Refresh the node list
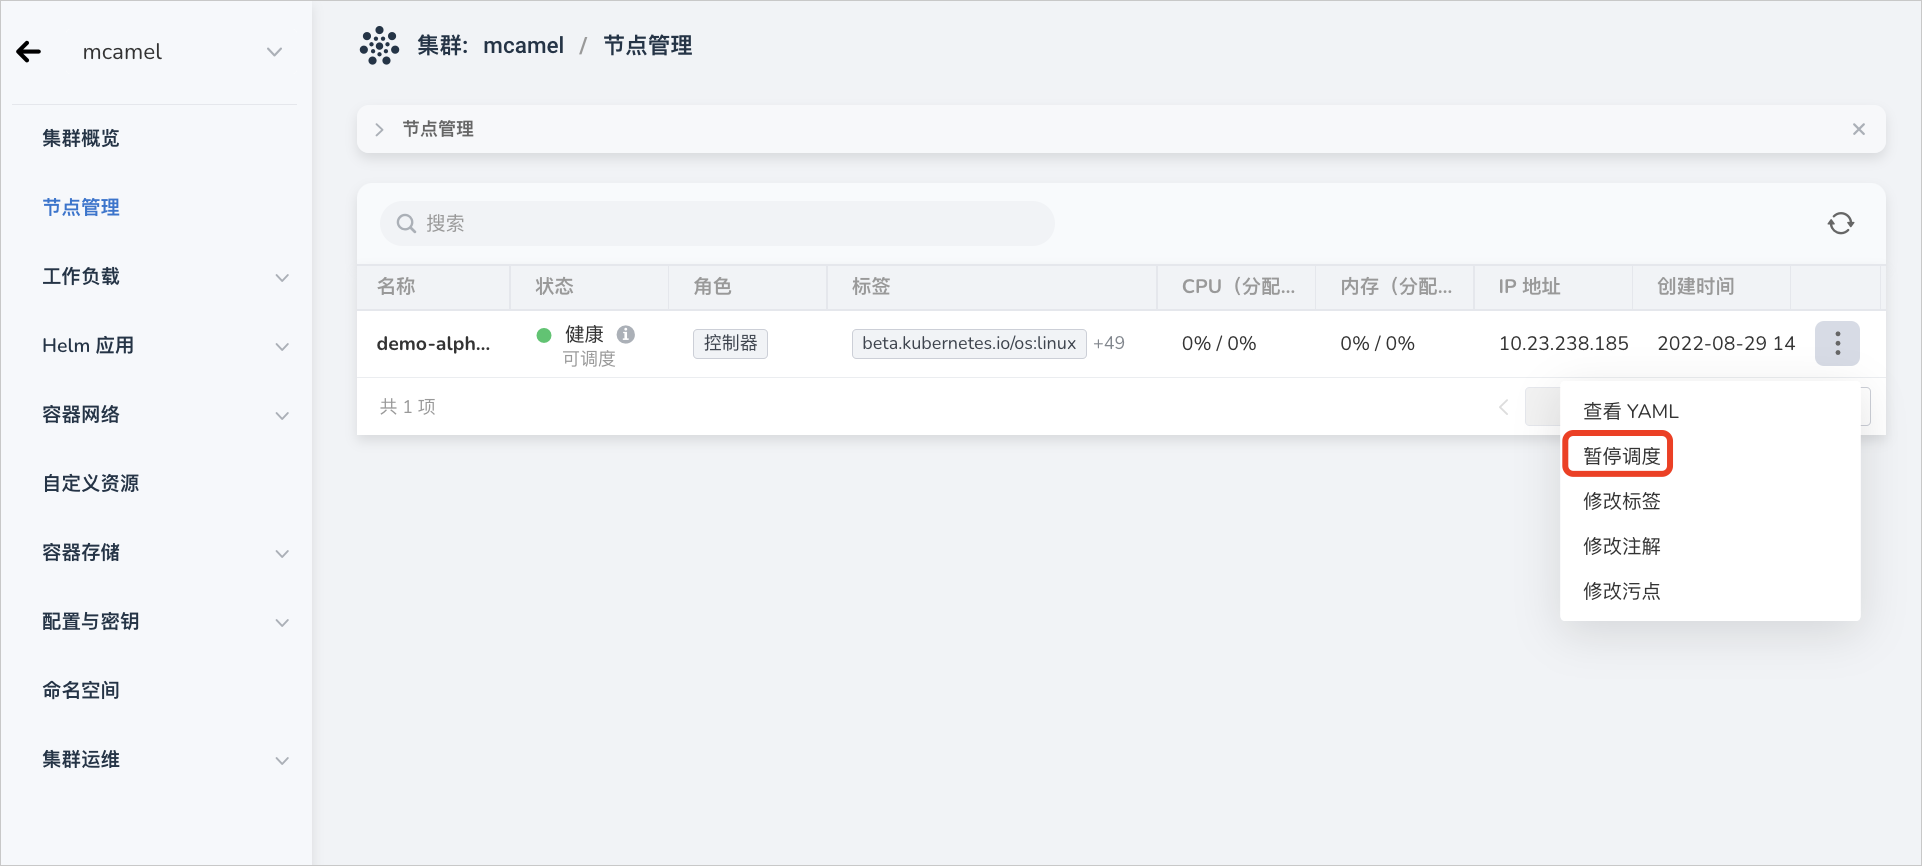The image size is (1922, 866). 1840,223
